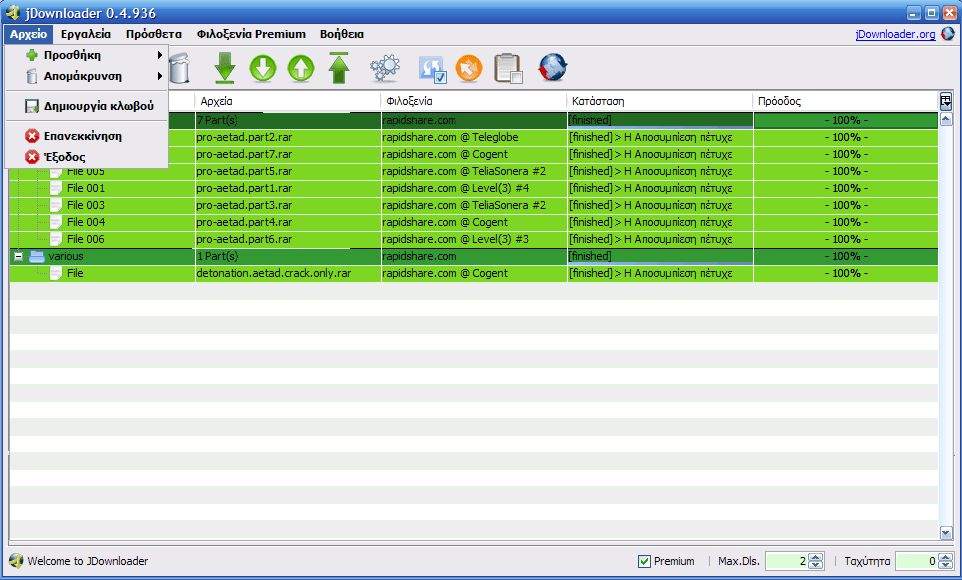Open settings via the gears icon
The width and height of the screenshot is (962, 580).
(385, 68)
